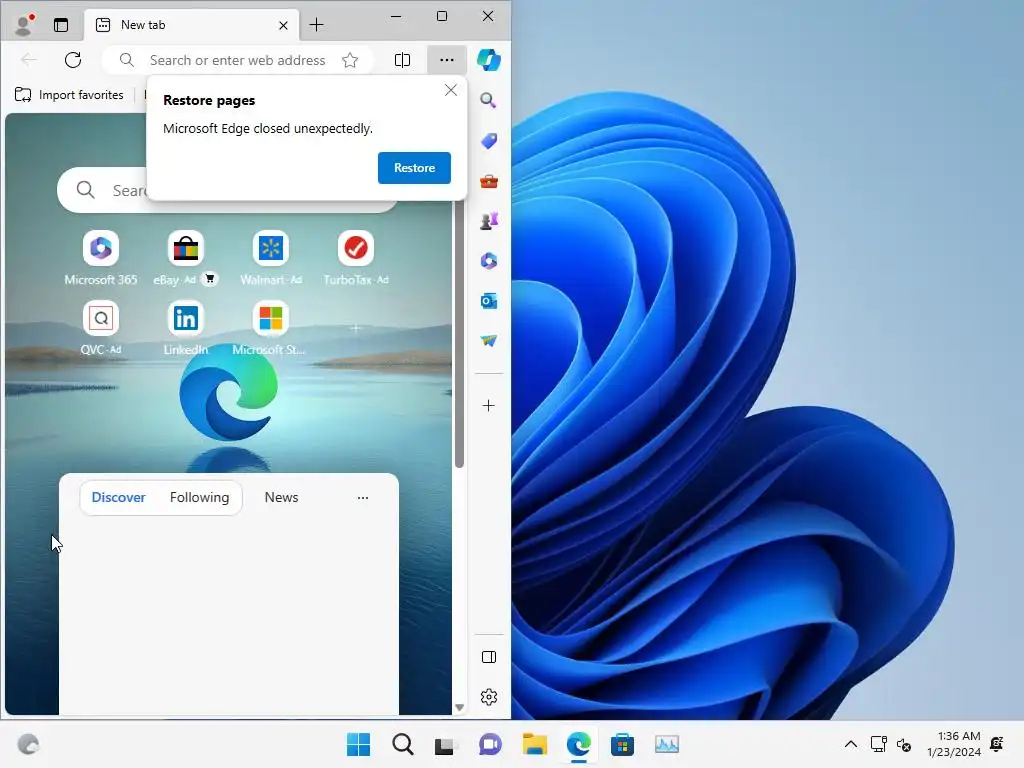Open sidebar Games chess icon
The width and height of the screenshot is (1024, 768).
[488, 221]
